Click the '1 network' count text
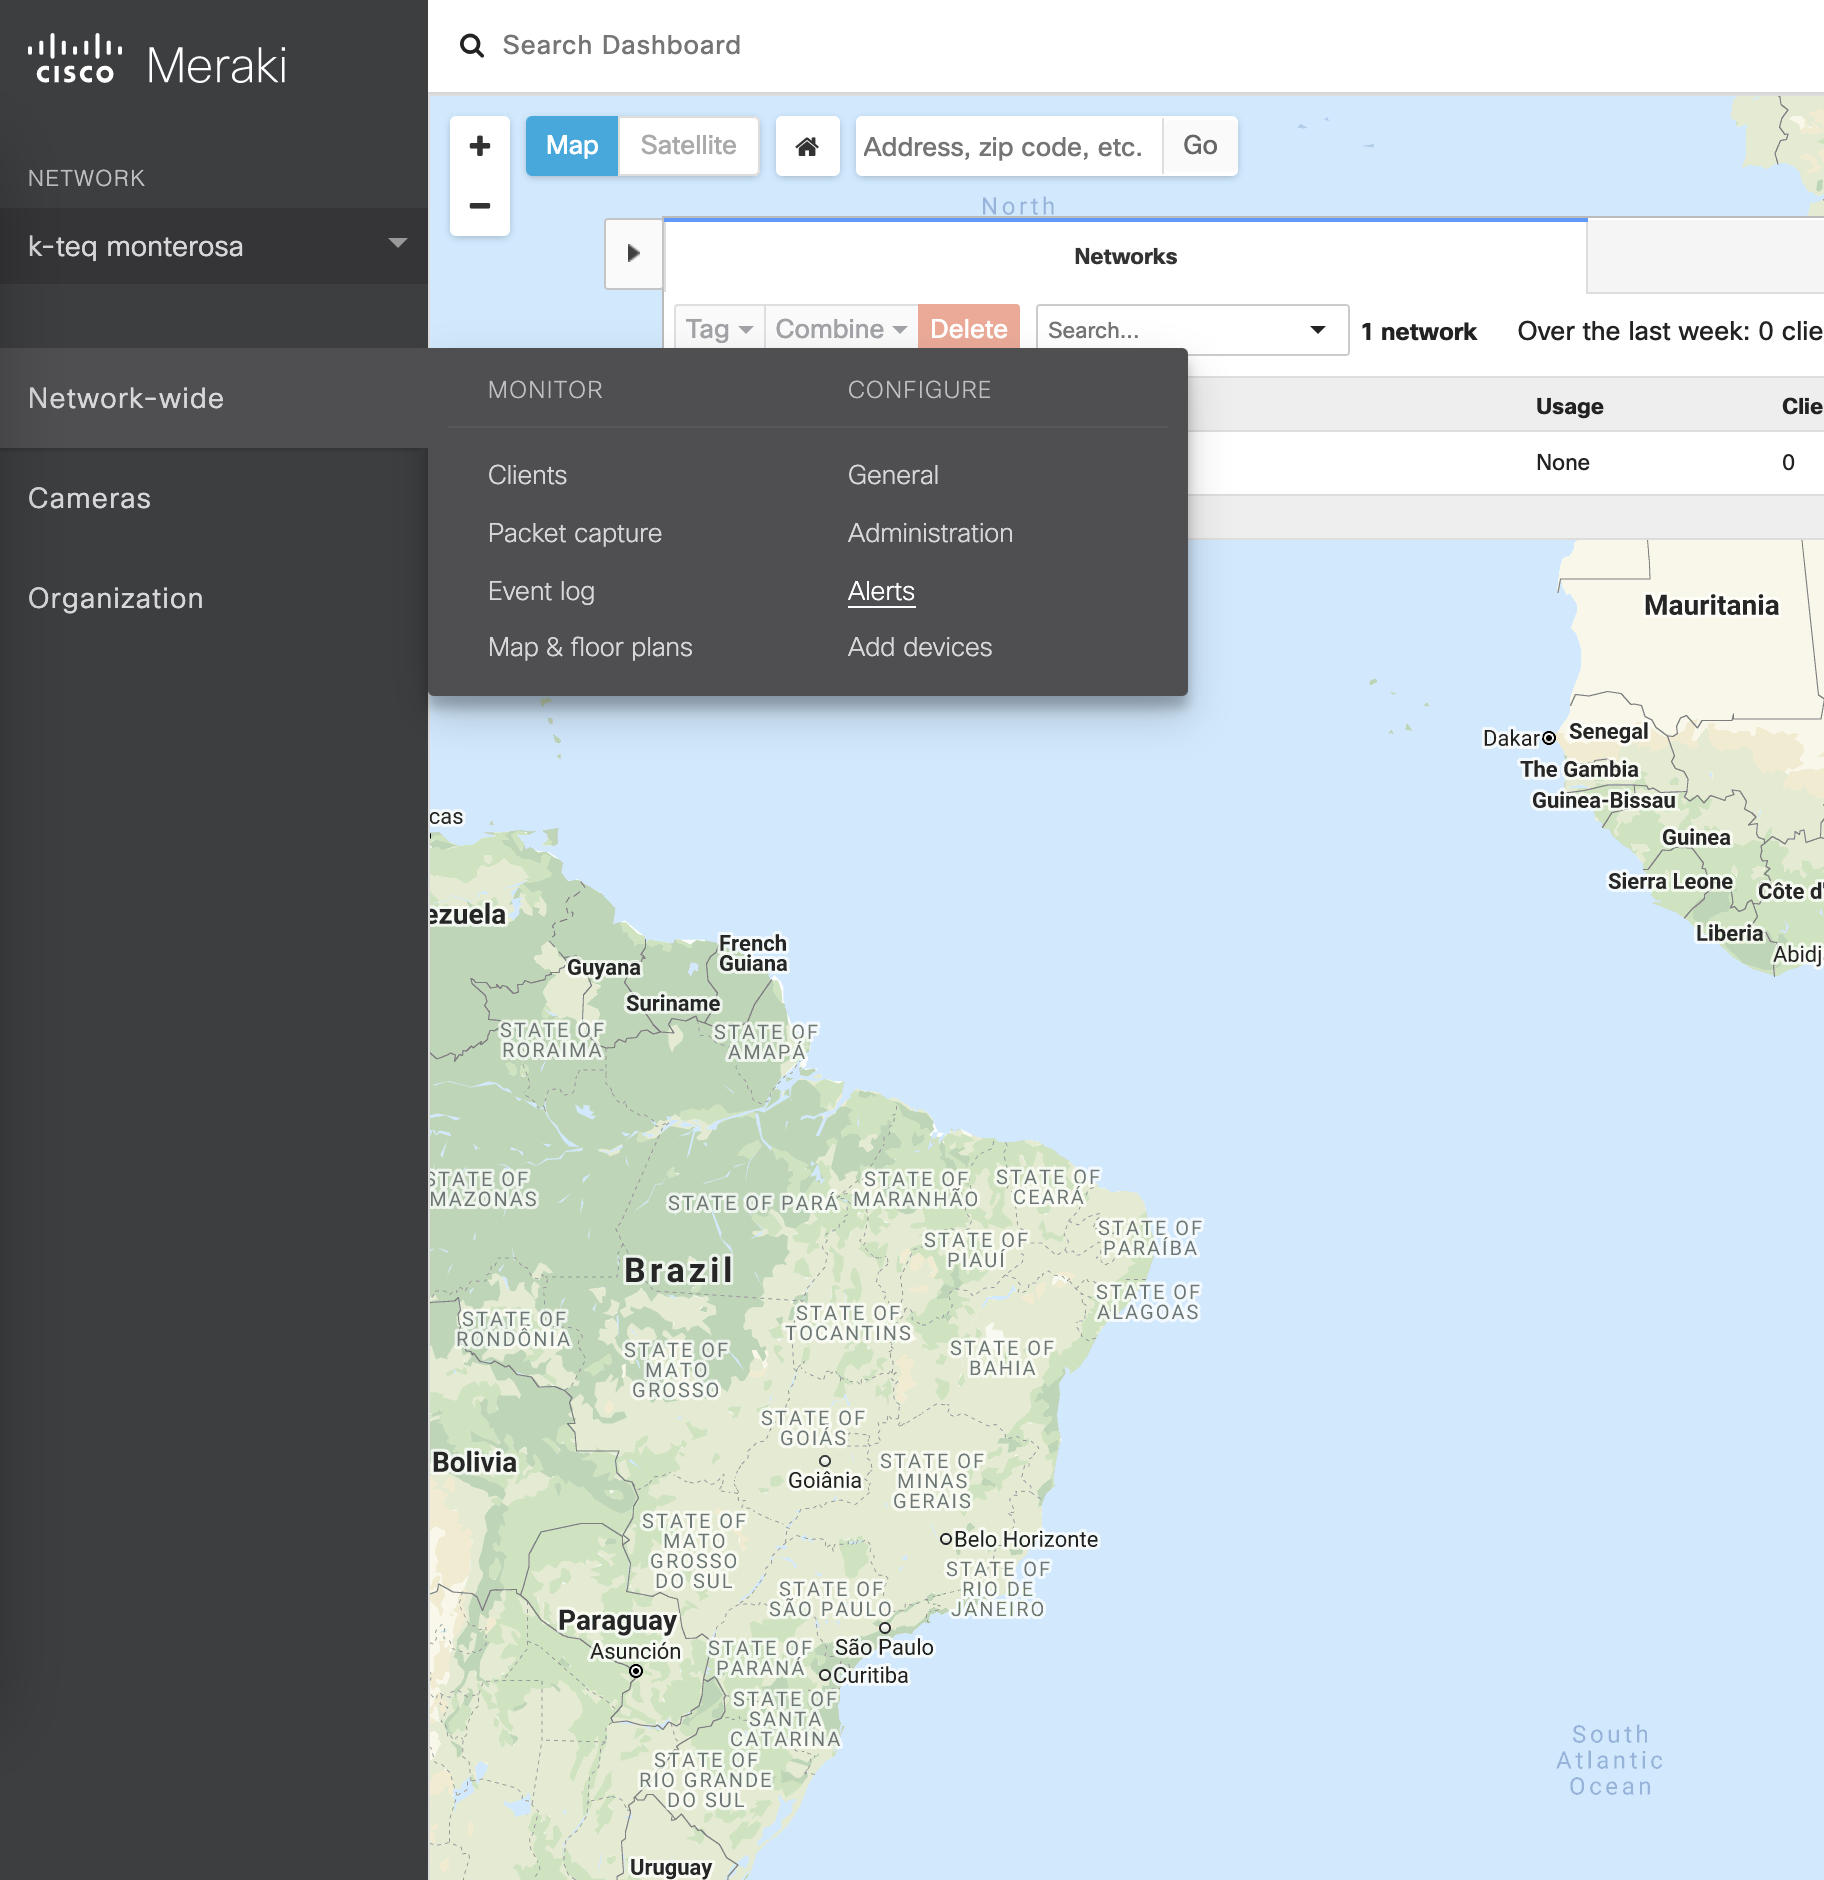 1418,331
